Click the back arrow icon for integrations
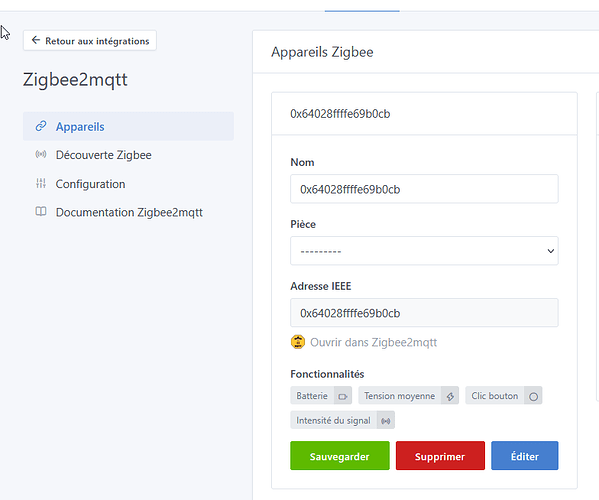The width and height of the screenshot is (599, 500). (x=36, y=40)
